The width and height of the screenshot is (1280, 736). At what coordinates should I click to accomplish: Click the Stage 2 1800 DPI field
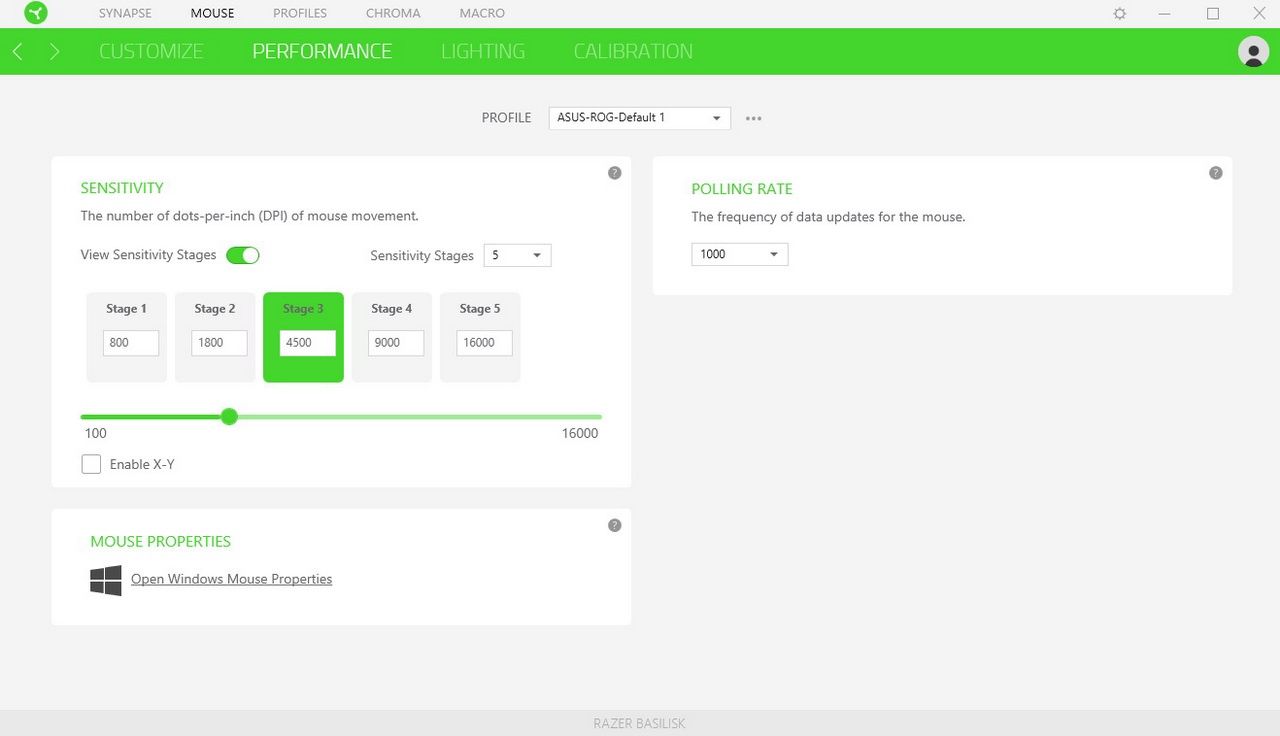(x=219, y=343)
